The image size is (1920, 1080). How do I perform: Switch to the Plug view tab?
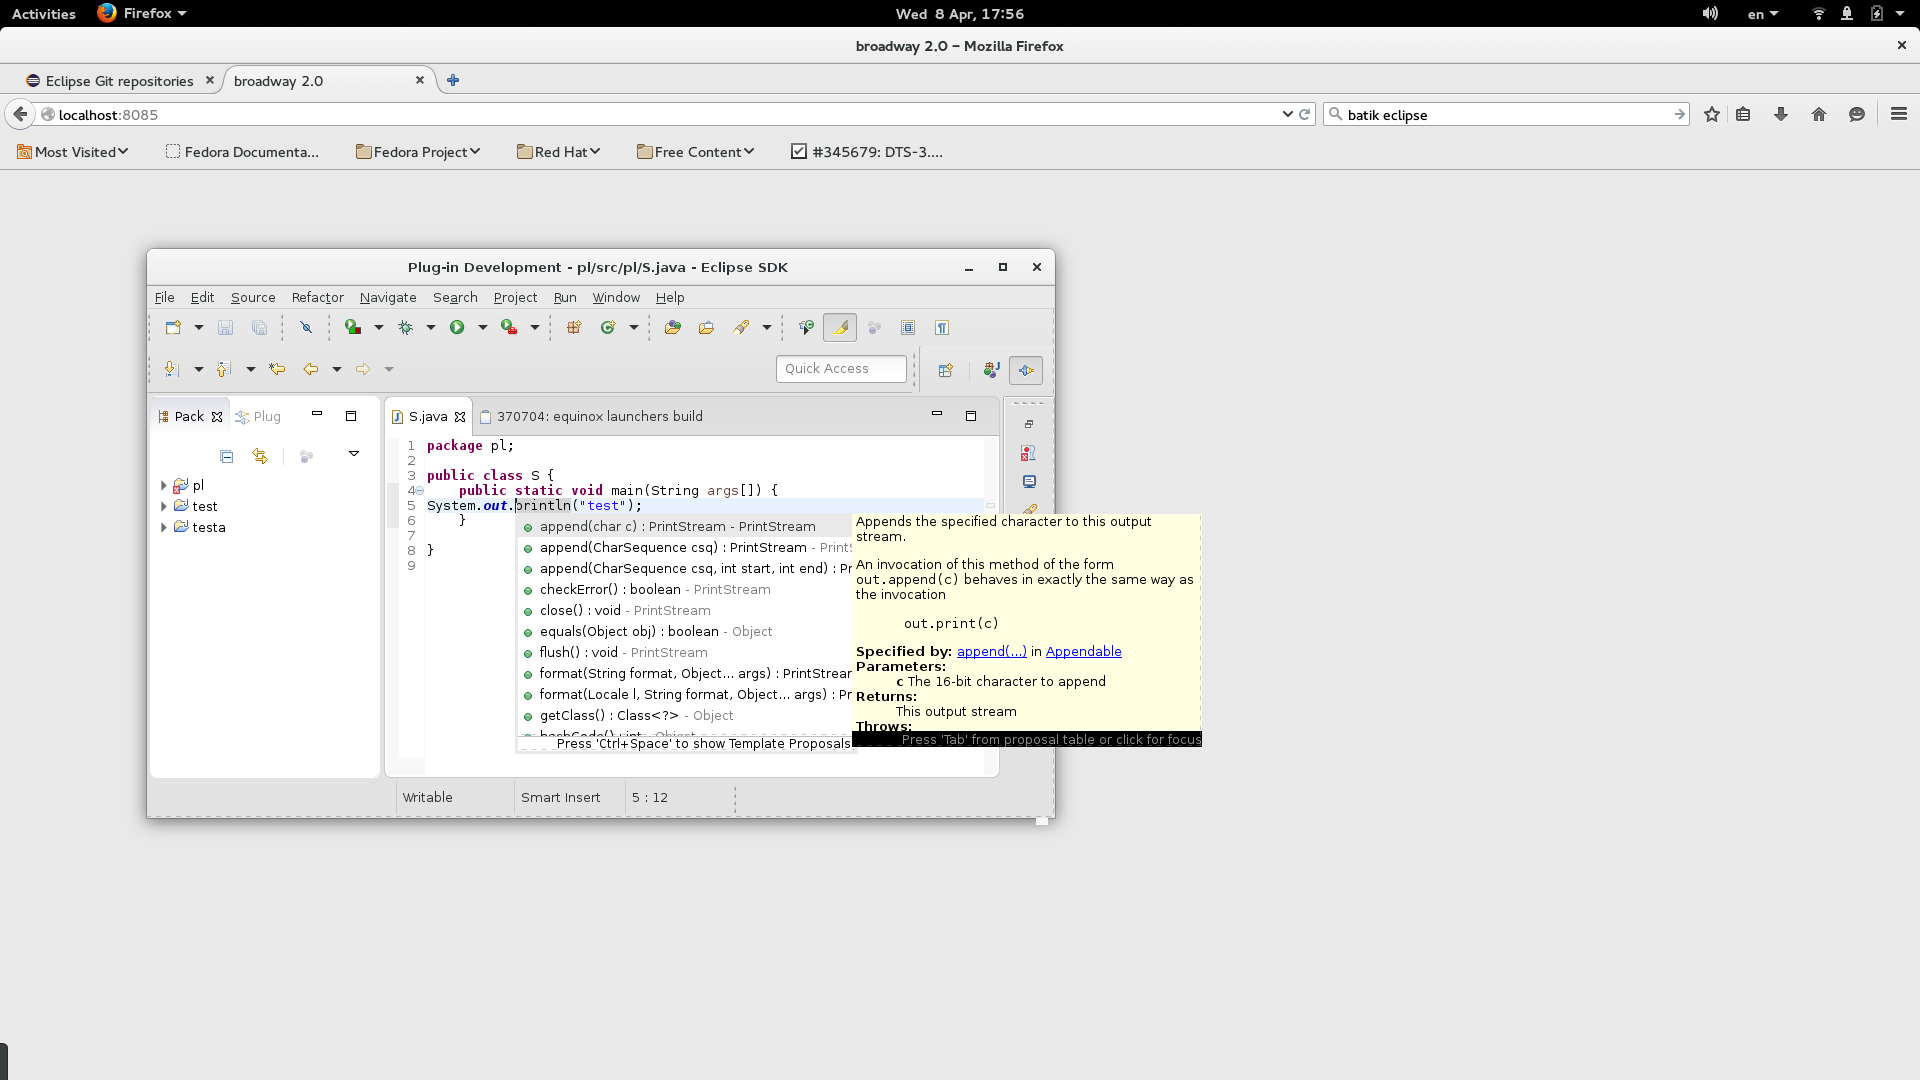click(258, 416)
